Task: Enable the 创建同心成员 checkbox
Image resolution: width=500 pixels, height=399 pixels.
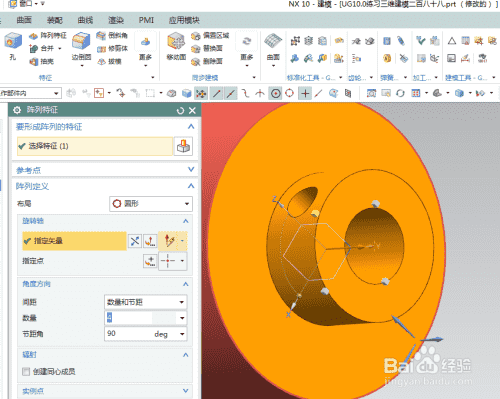Action: (x=26, y=371)
